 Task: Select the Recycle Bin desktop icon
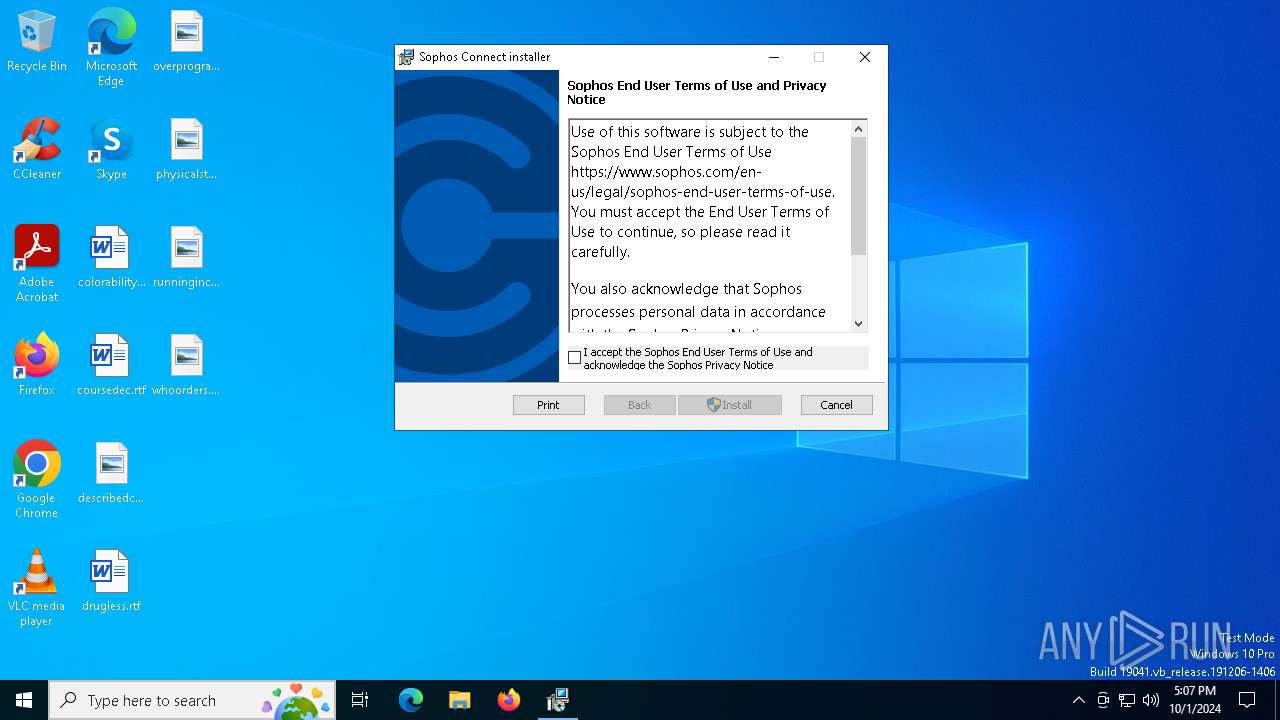(37, 42)
